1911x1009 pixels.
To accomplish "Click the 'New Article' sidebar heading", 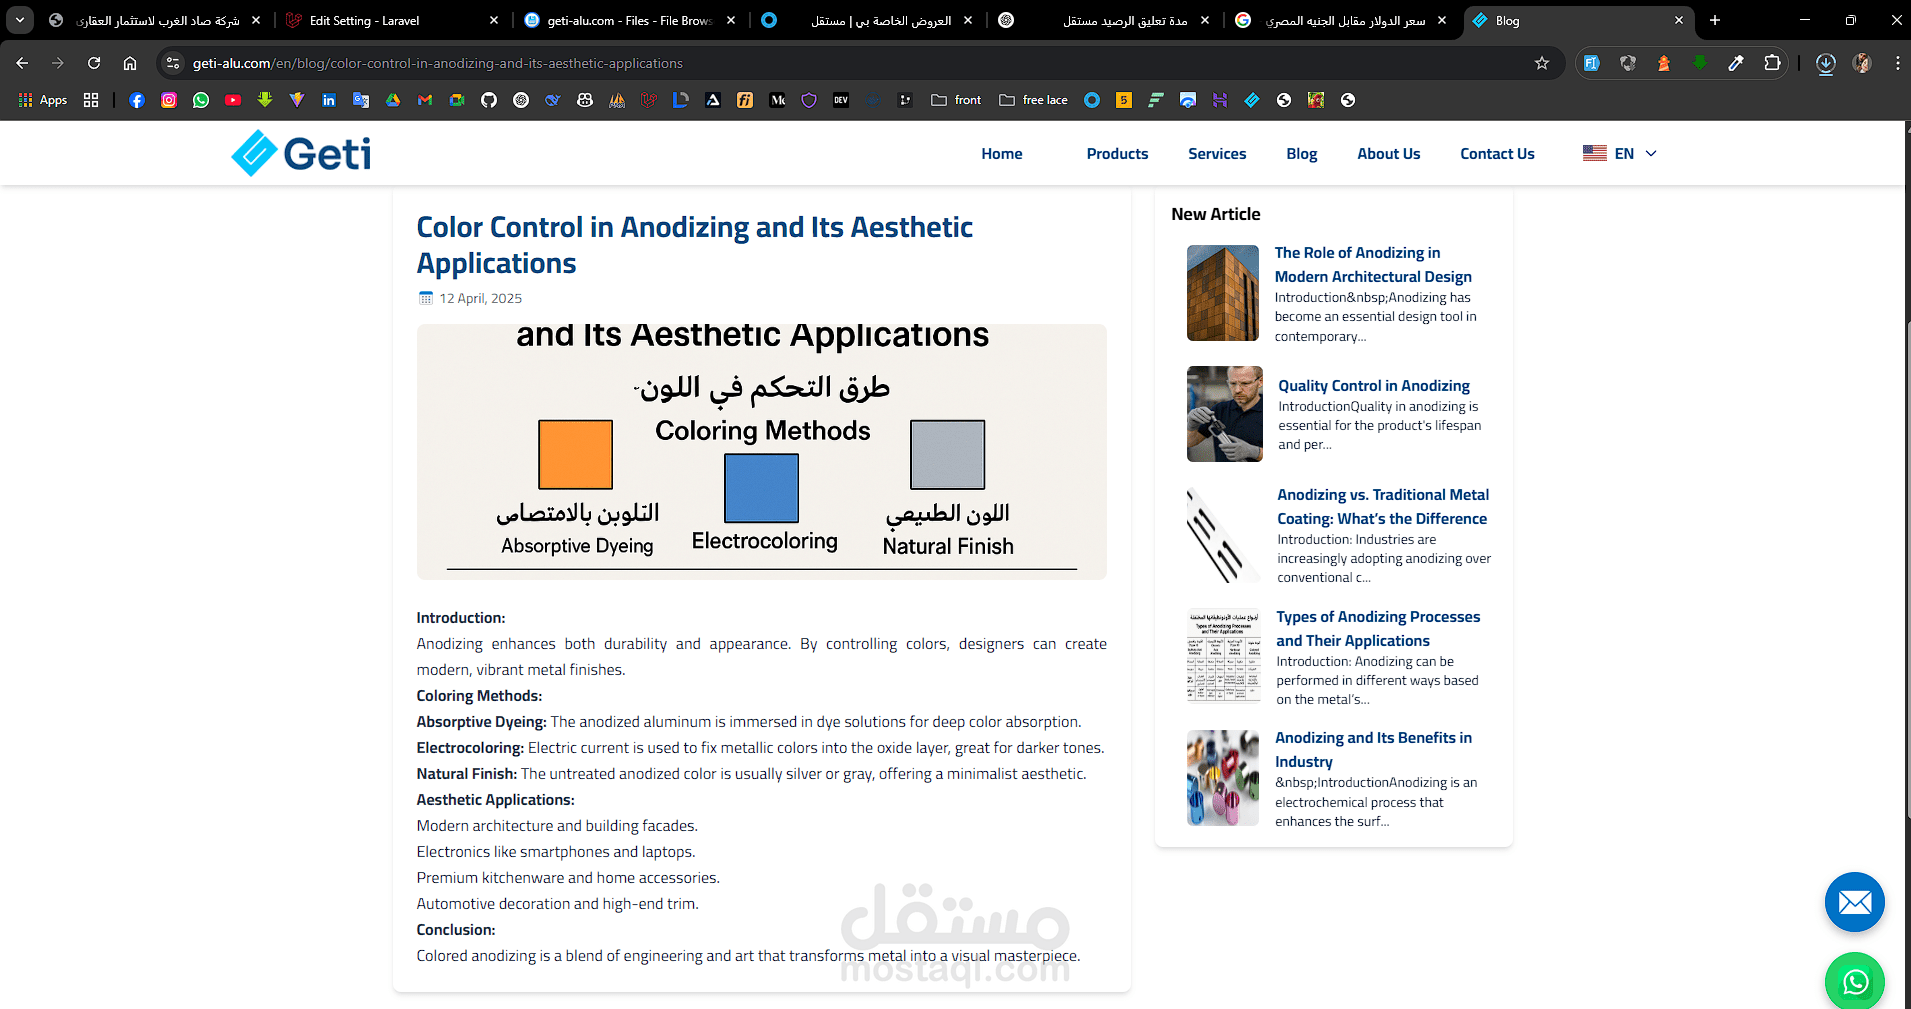I will (x=1215, y=214).
